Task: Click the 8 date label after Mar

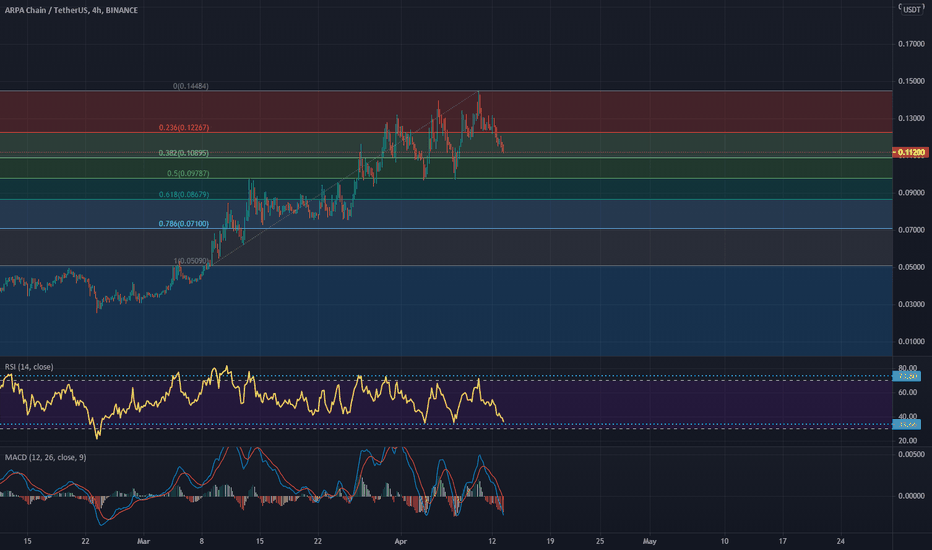Action: pyautogui.click(x=201, y=541)
